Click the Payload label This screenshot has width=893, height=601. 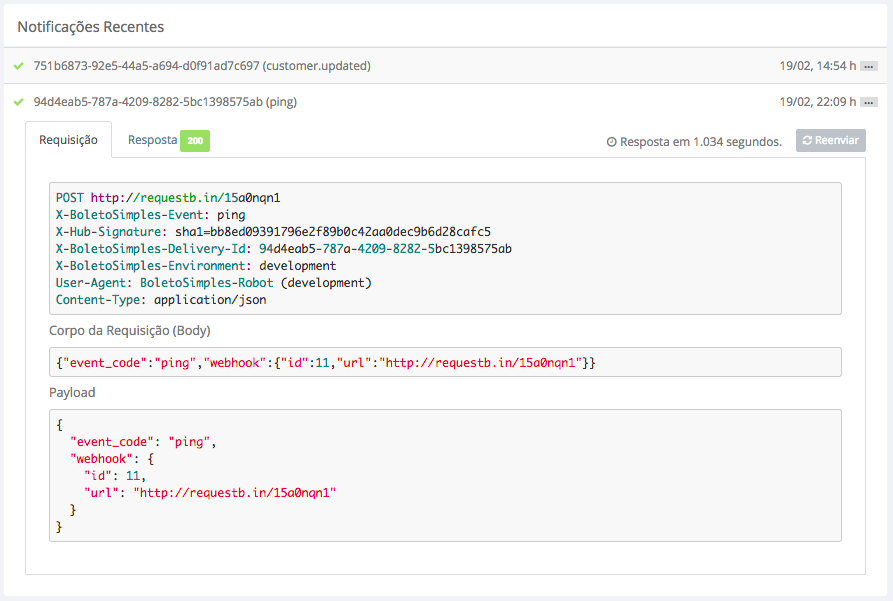72,393
